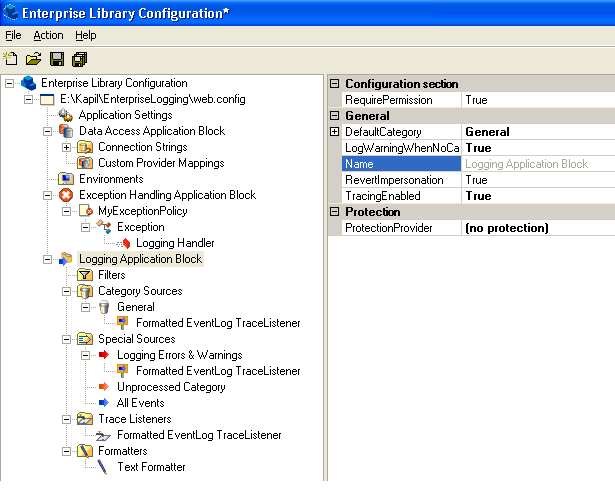Screen dimensions: 615x490
Task: Click the orange arrow Unprocessed Category icon
Action: click(x=104, y=387)
